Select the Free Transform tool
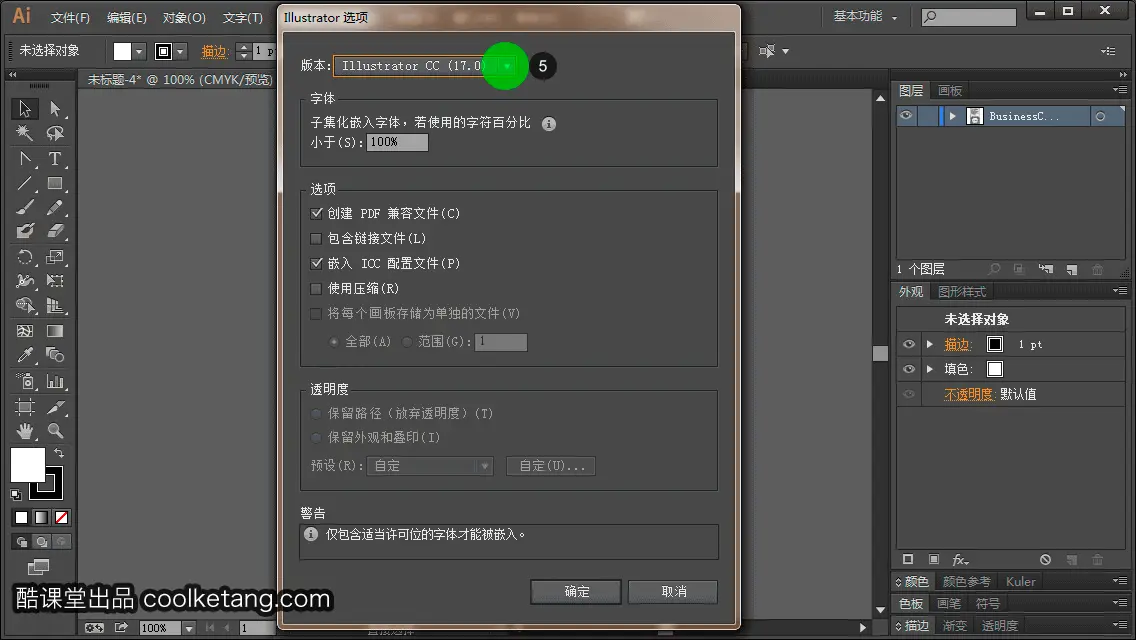This screenshot has width=1136, height=640. 55,281
